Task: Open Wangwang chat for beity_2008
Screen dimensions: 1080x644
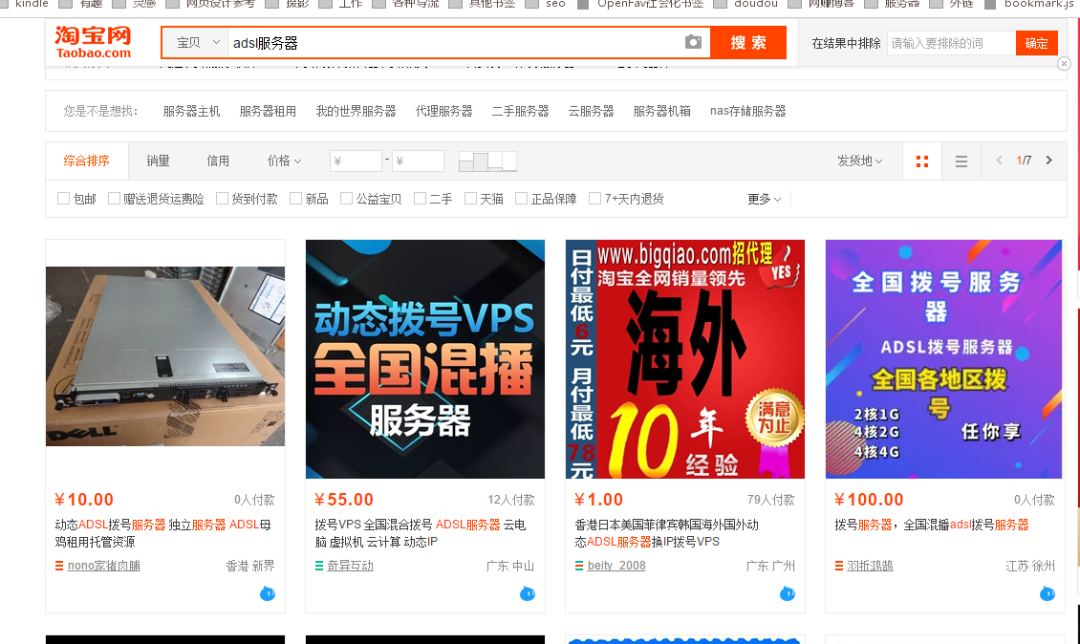Action: click(787, 594)
